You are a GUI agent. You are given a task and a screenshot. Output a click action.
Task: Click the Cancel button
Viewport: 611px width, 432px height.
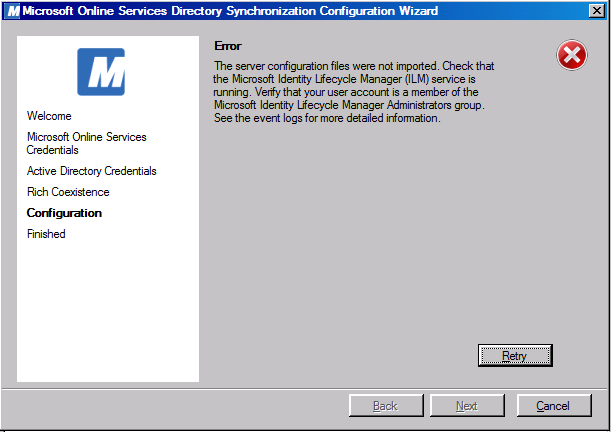pyautogui.click(x=554, y=406)
